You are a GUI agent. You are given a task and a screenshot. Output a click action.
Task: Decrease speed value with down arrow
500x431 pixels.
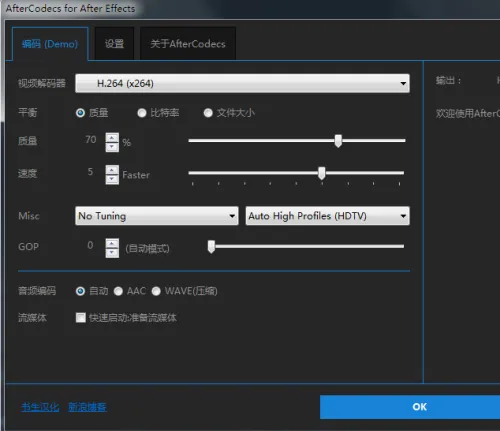point(112,179)
